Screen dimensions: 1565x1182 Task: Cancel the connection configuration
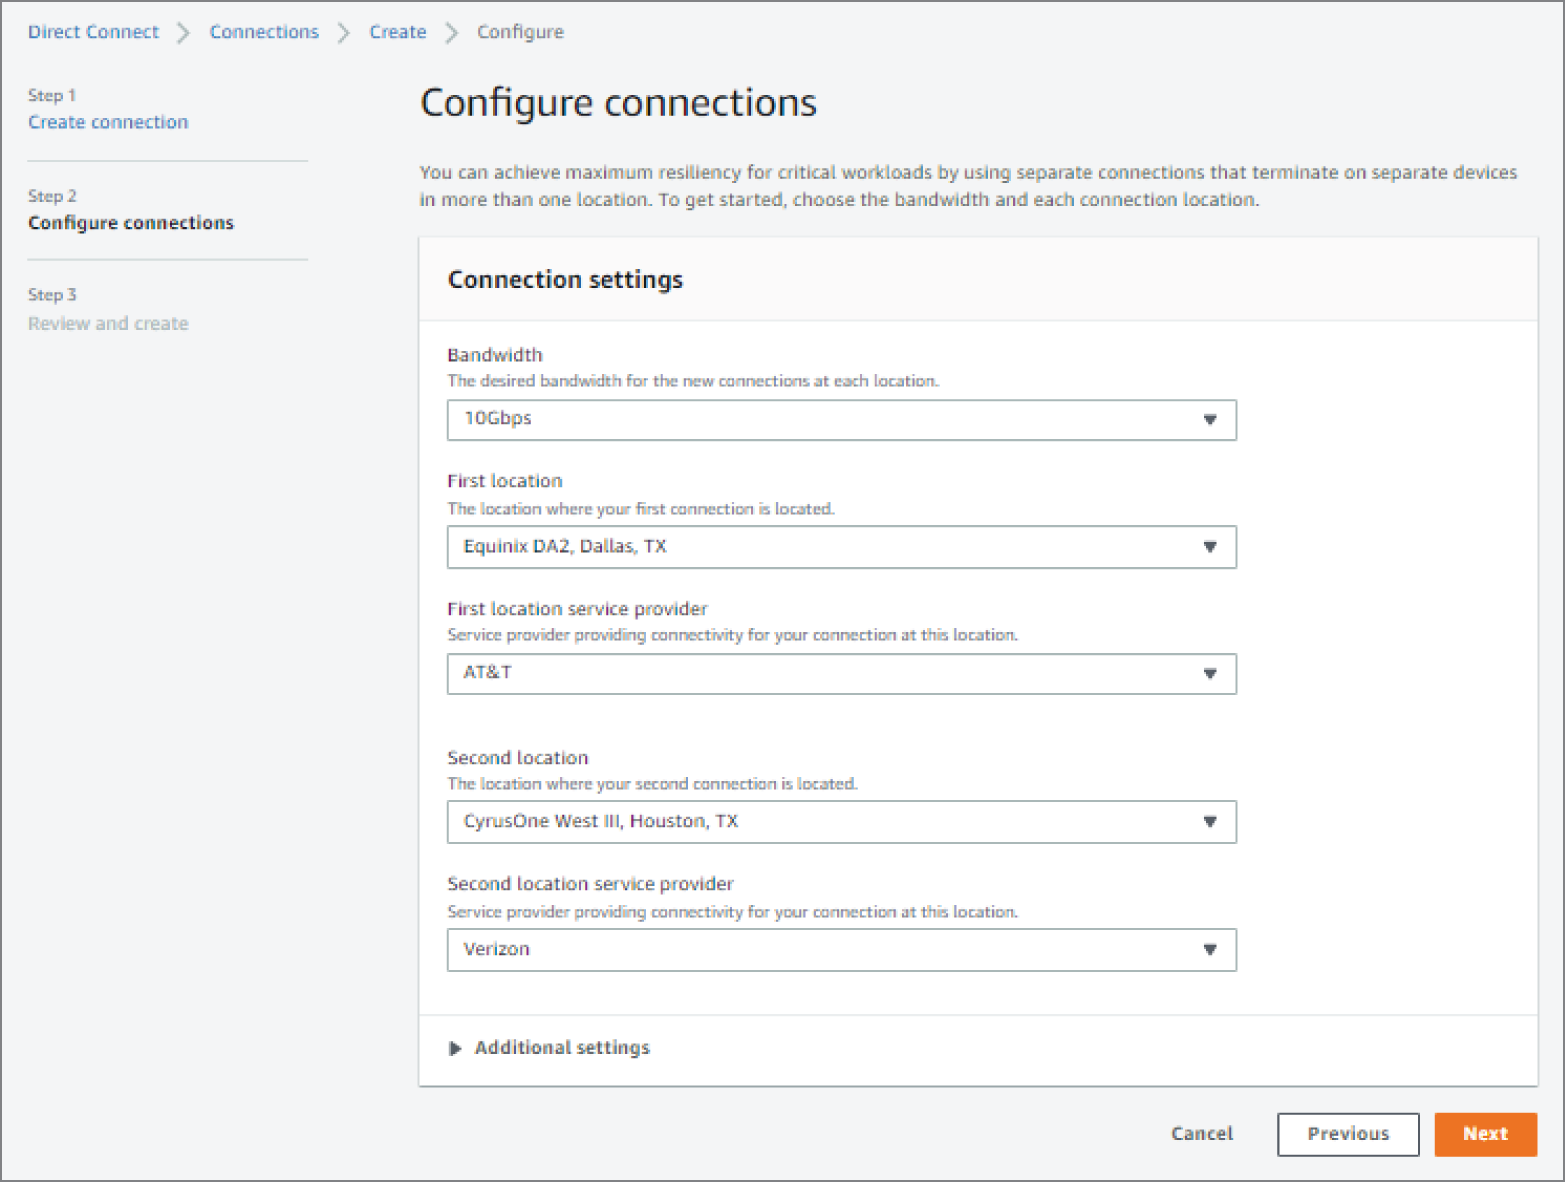(1202, 1134)
